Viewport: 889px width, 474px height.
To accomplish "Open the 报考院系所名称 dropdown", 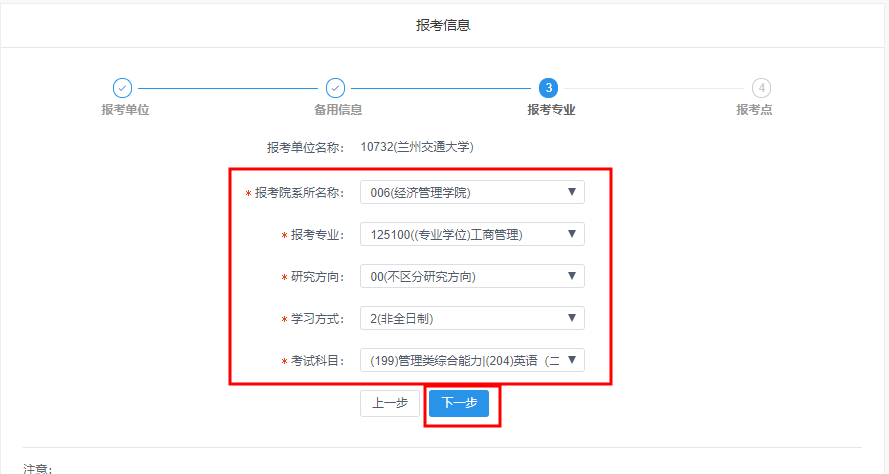I will [x=472, y=192].
